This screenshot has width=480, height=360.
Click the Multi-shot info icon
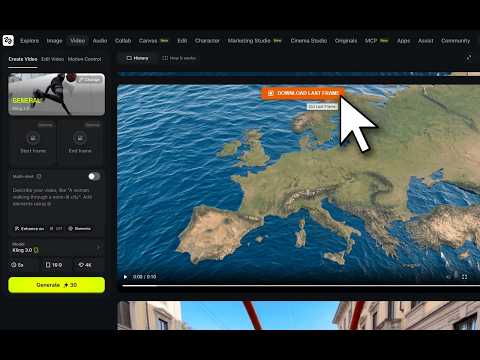coord(39,176)
